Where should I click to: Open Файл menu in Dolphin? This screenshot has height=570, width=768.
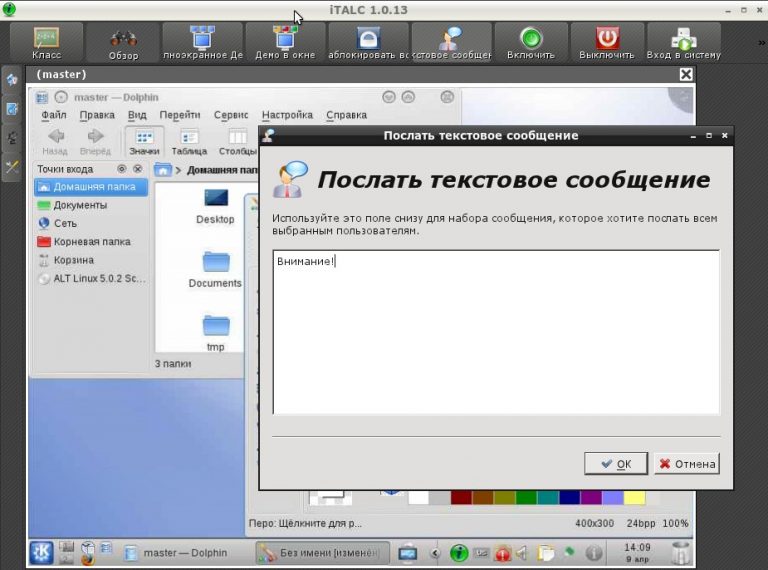coord(53,115)
